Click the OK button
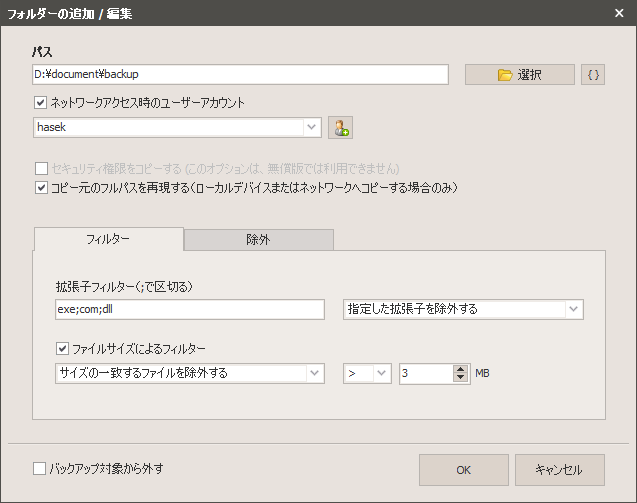Image resolution: width=637 pixels, height=503 pixels. point(464,470)
